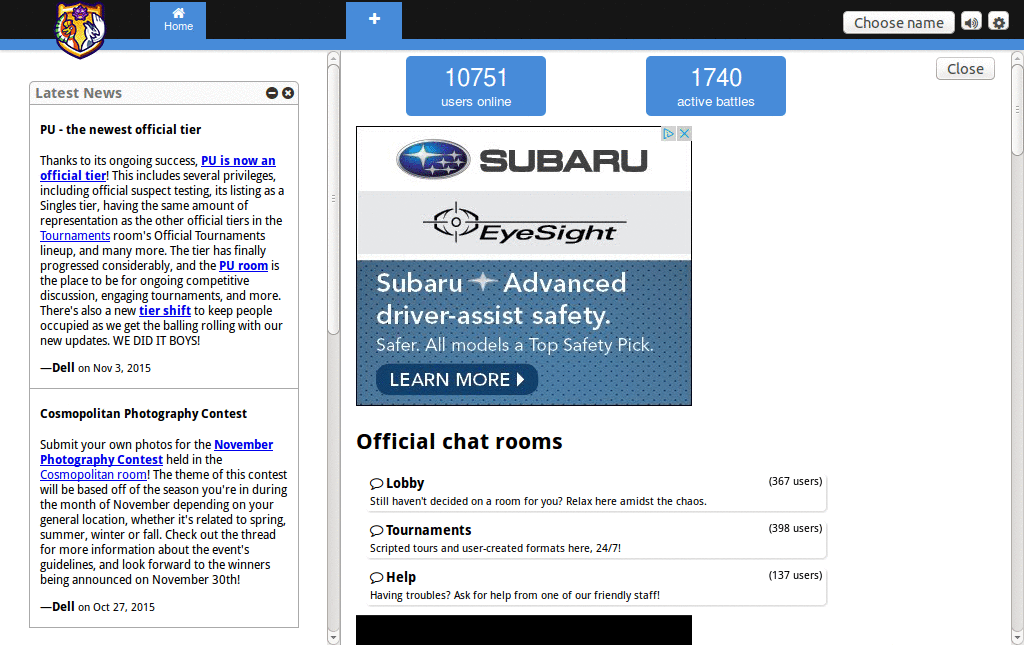Click the Close button in rooms panel
The image size is (1024, 645).
click(965, 69)
